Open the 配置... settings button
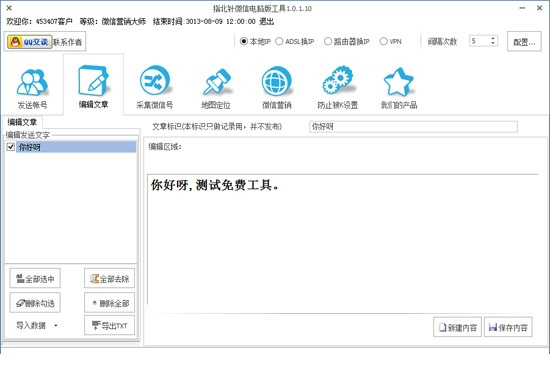 [x=524, y=42]
